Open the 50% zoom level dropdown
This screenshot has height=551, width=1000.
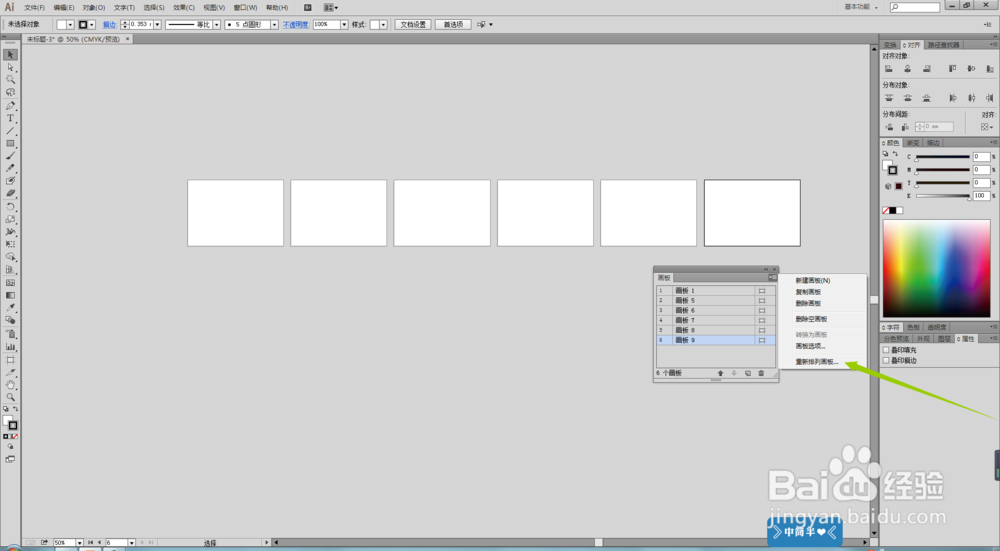click(80, 543)
